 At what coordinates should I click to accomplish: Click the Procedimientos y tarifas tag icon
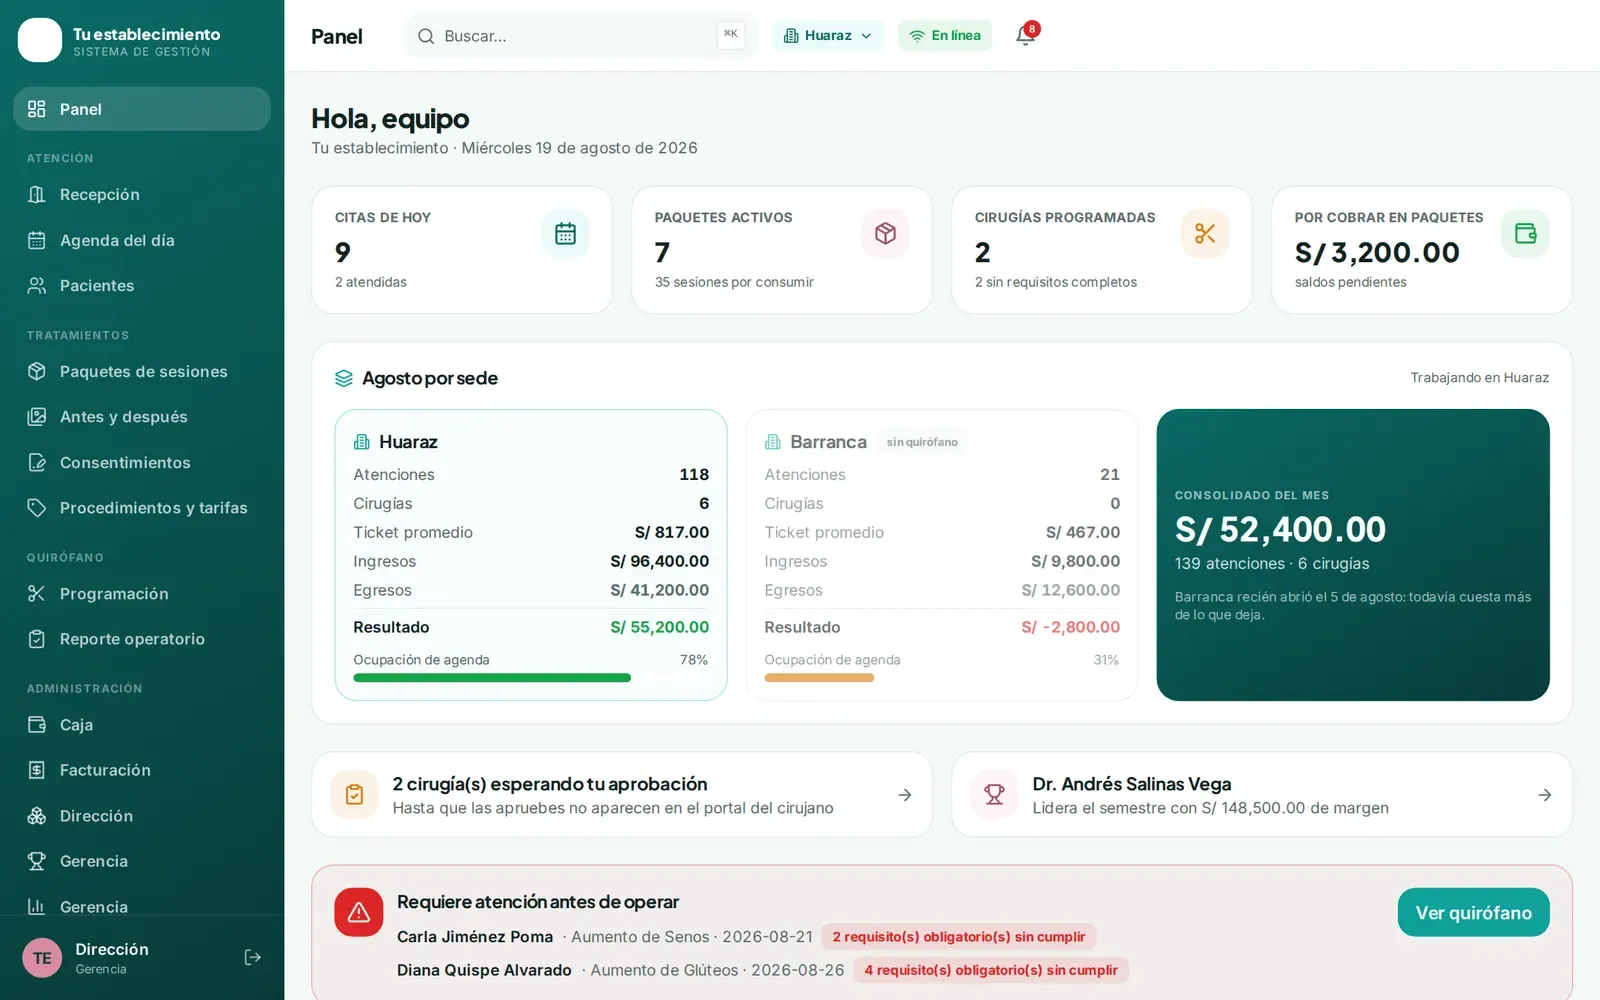pyautogui.click(x=37, y=507)
